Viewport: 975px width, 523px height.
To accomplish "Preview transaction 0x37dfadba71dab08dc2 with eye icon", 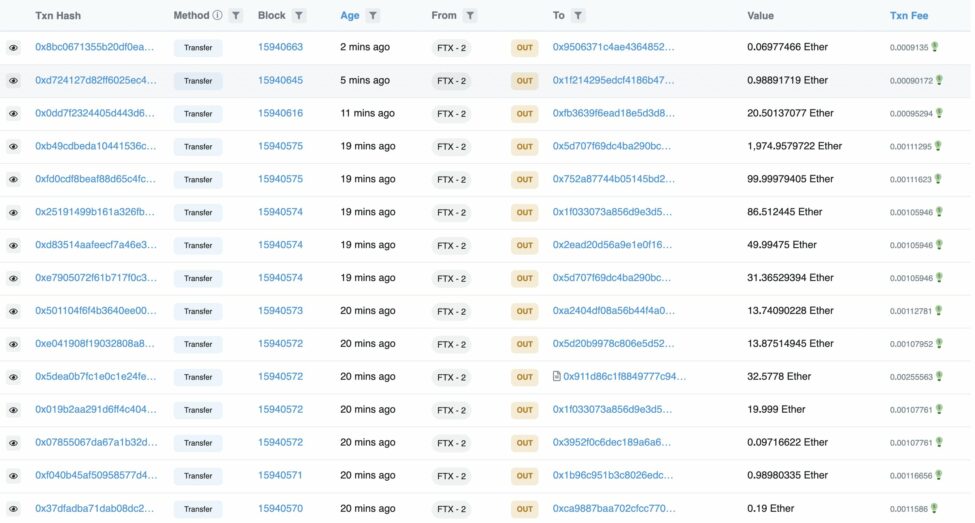I will click(13, 509).
